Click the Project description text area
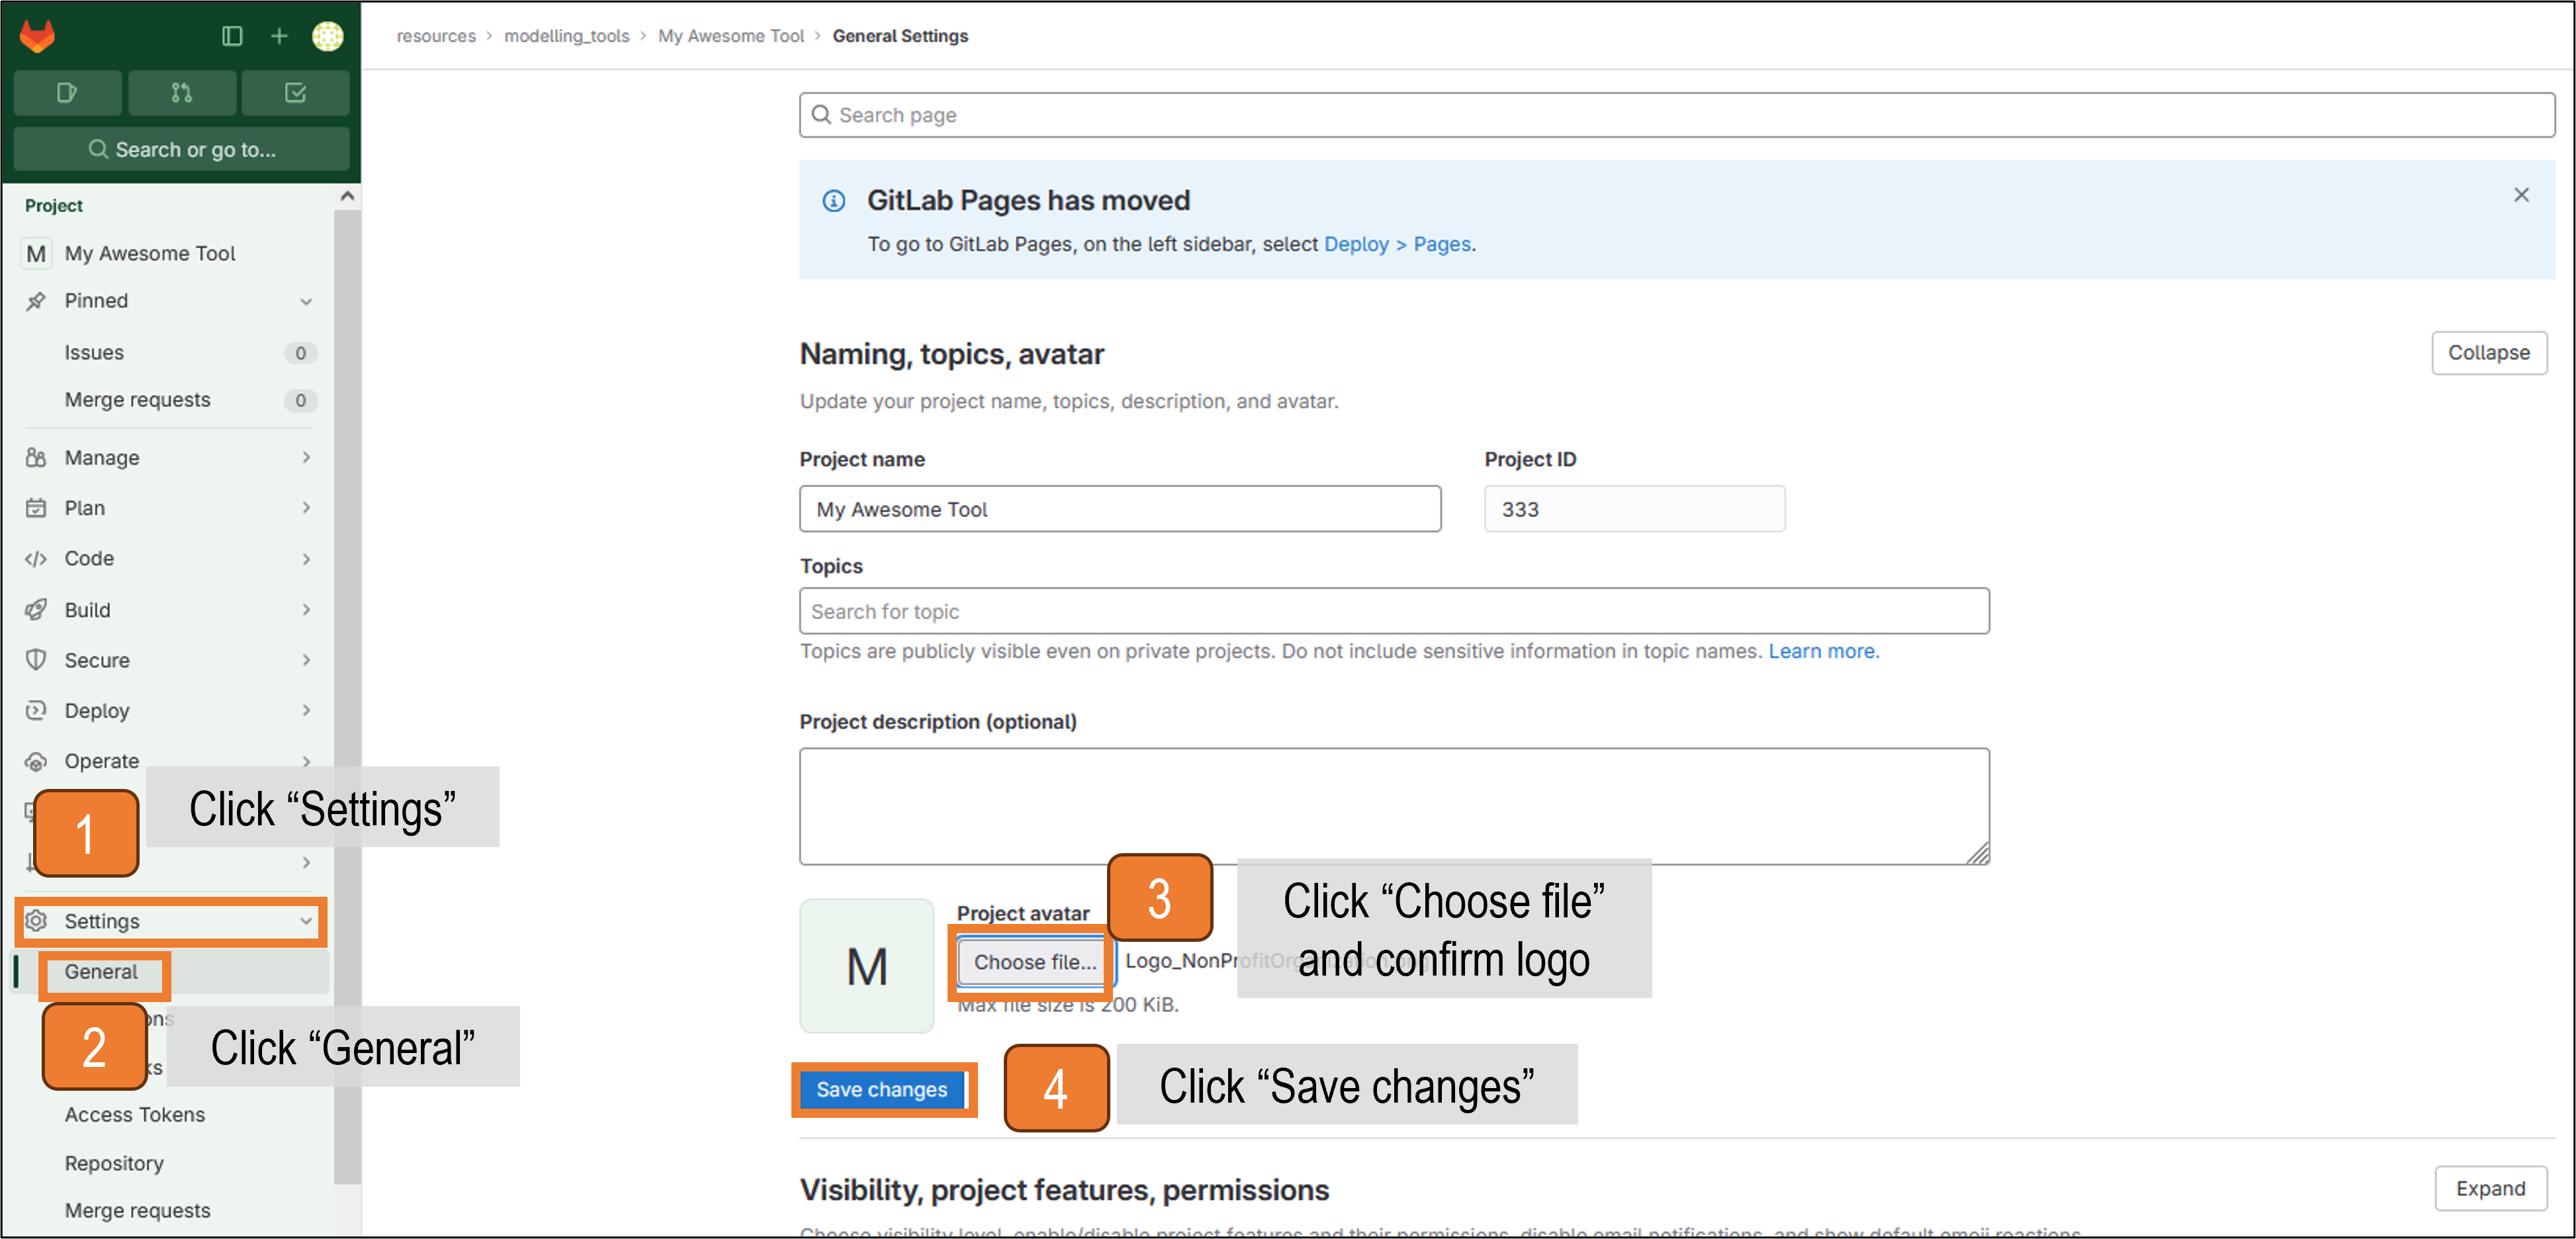Image resolution: width=2576 pixels, height=1239 pixels. pyautogui.click(x=1394, y=806)
